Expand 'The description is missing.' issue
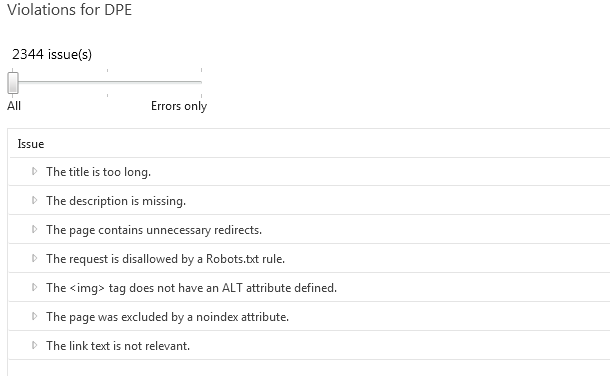The height and width of the screenshot is (376, 610). pos(35,200)
